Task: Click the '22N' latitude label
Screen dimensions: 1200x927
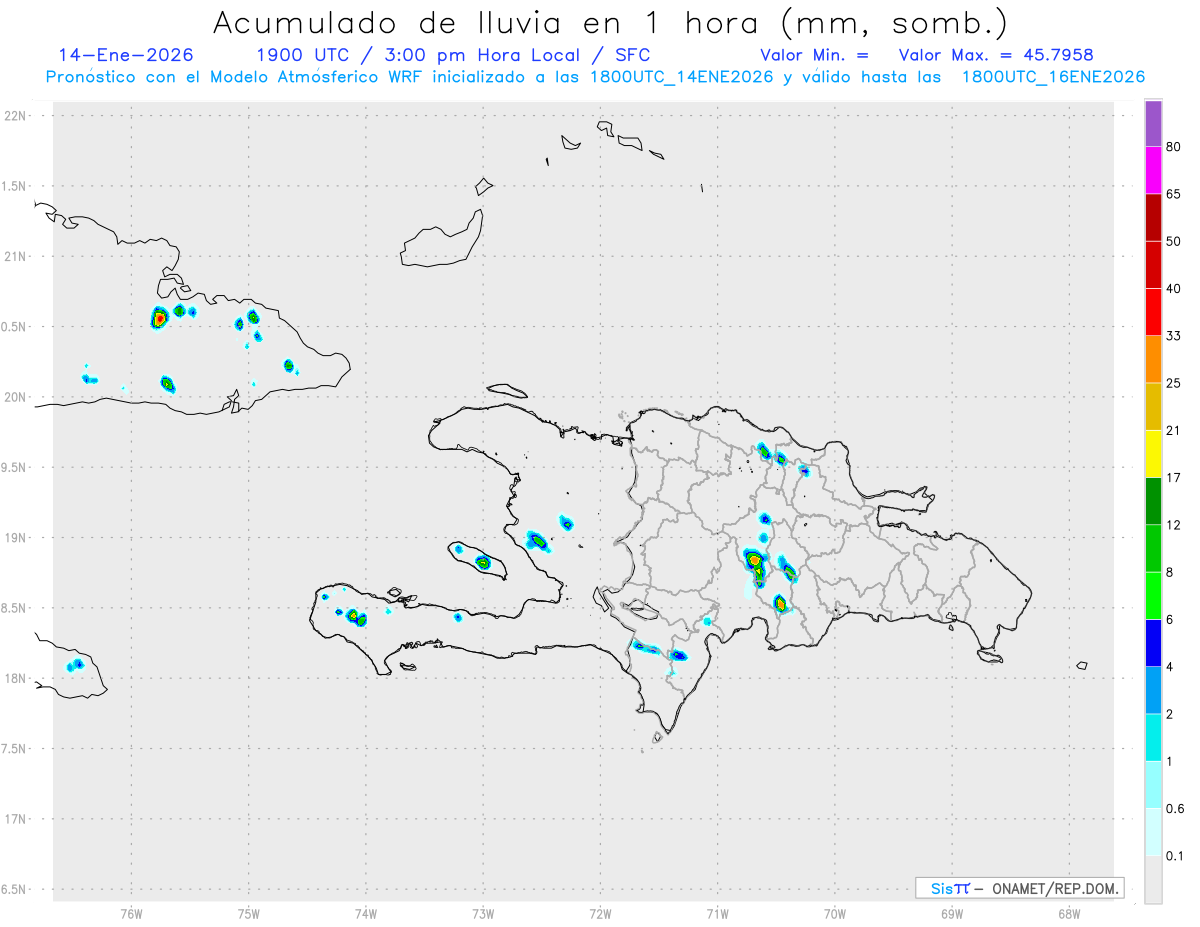Action: [16, 116]
